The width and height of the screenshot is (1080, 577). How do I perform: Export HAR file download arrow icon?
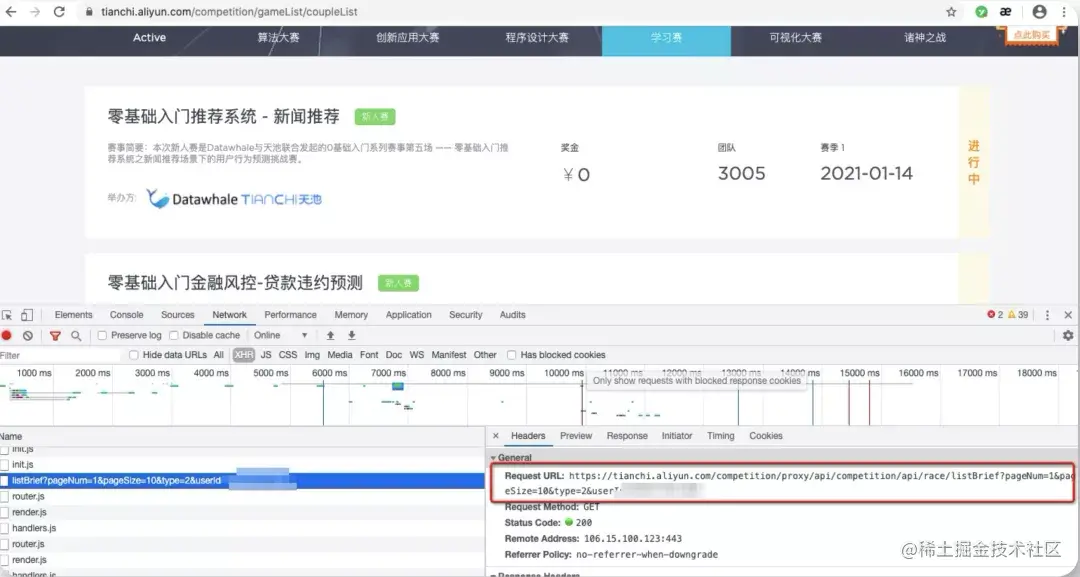tap(351, 335)
